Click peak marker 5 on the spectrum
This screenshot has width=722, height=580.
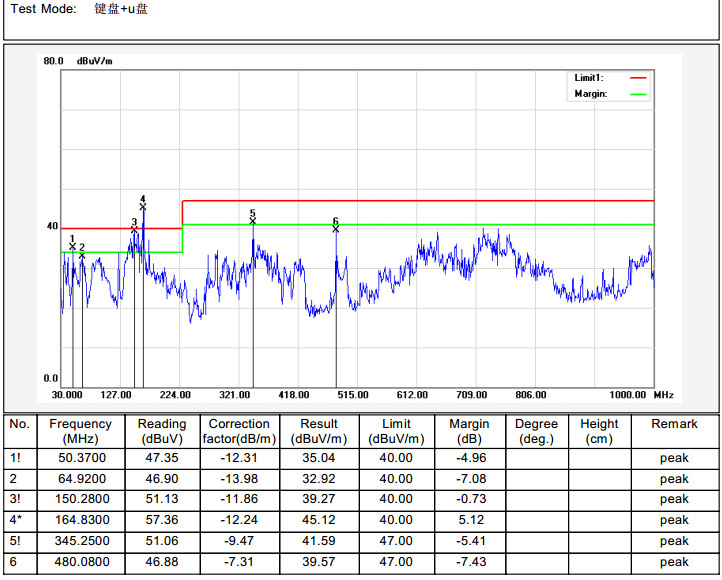click(x=253, y=221)
